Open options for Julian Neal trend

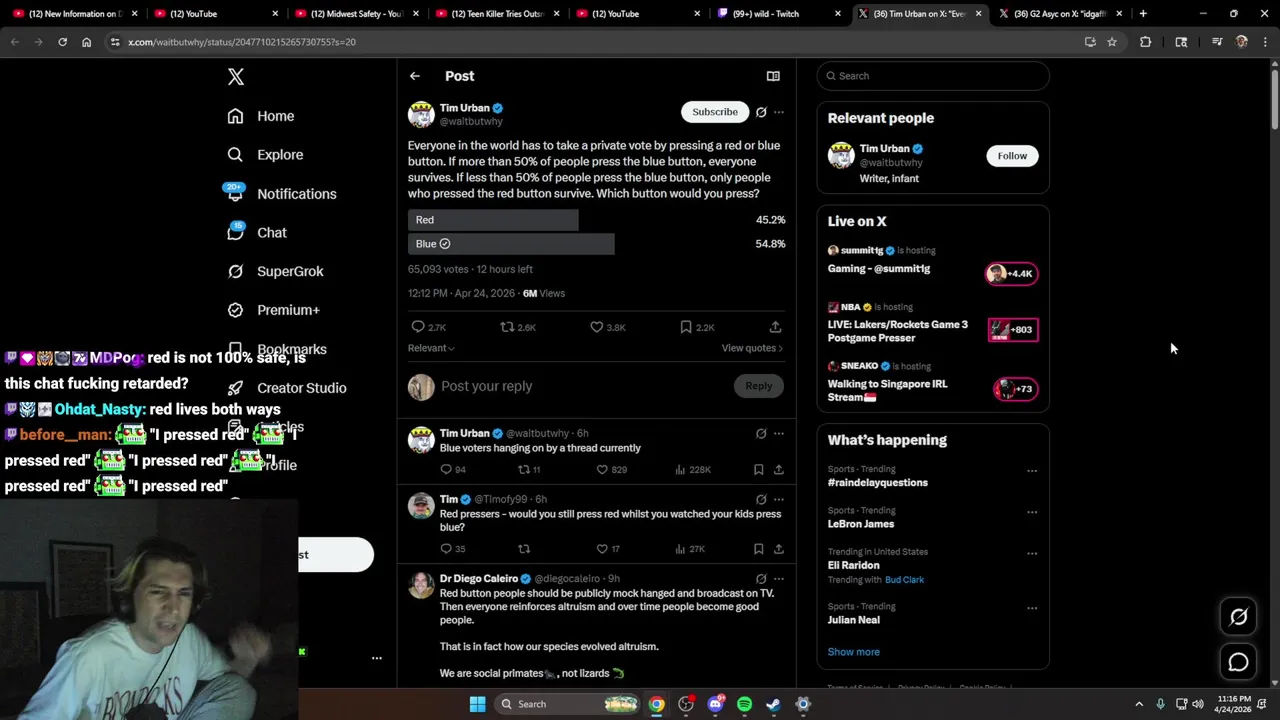pos(1032,609)
